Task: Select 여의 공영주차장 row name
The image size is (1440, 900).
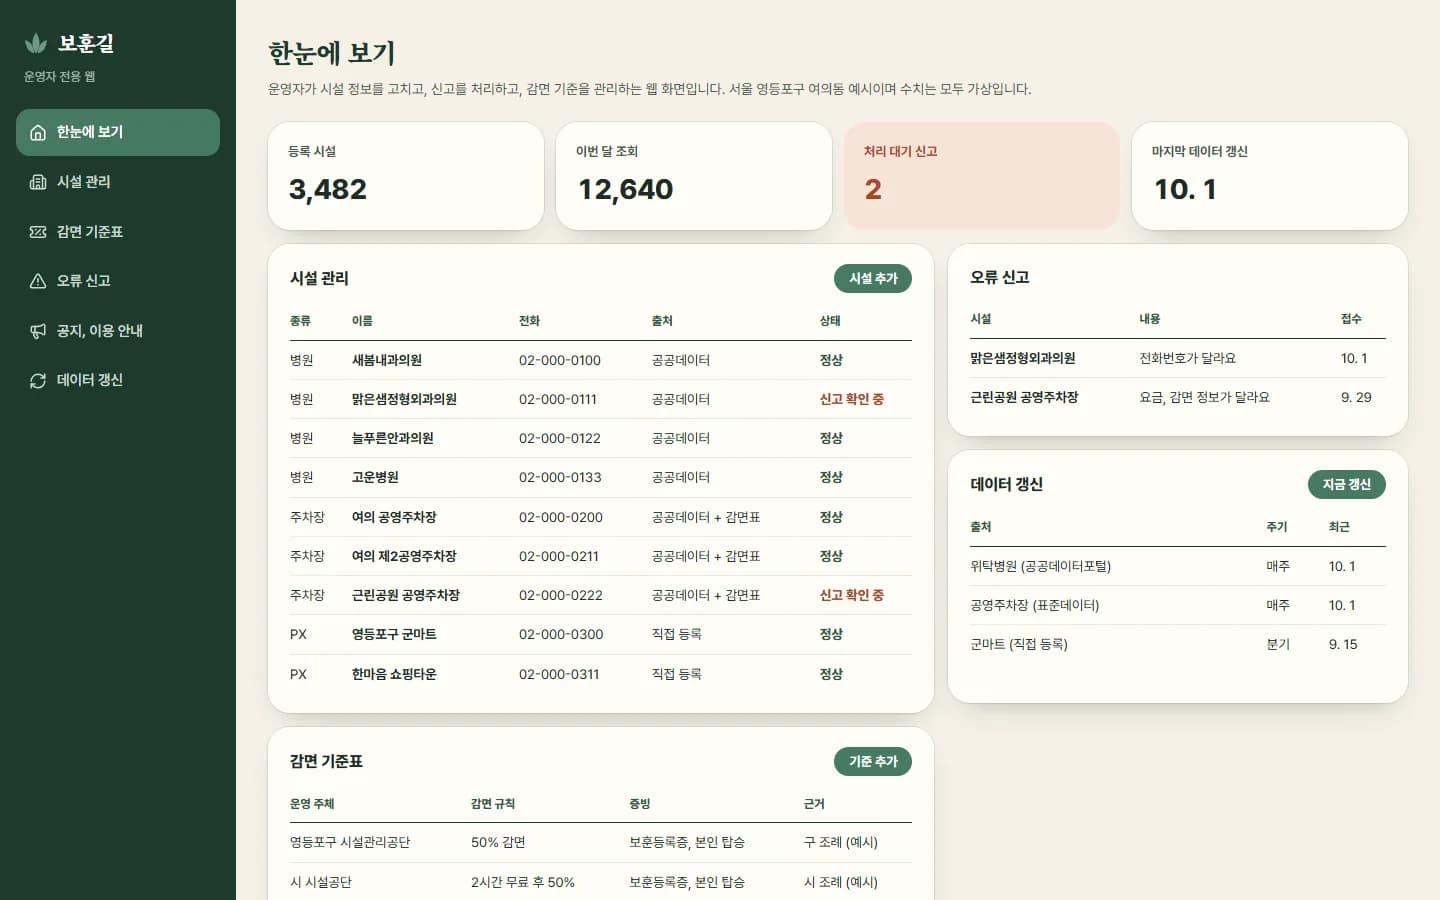Action: (394, 517)
